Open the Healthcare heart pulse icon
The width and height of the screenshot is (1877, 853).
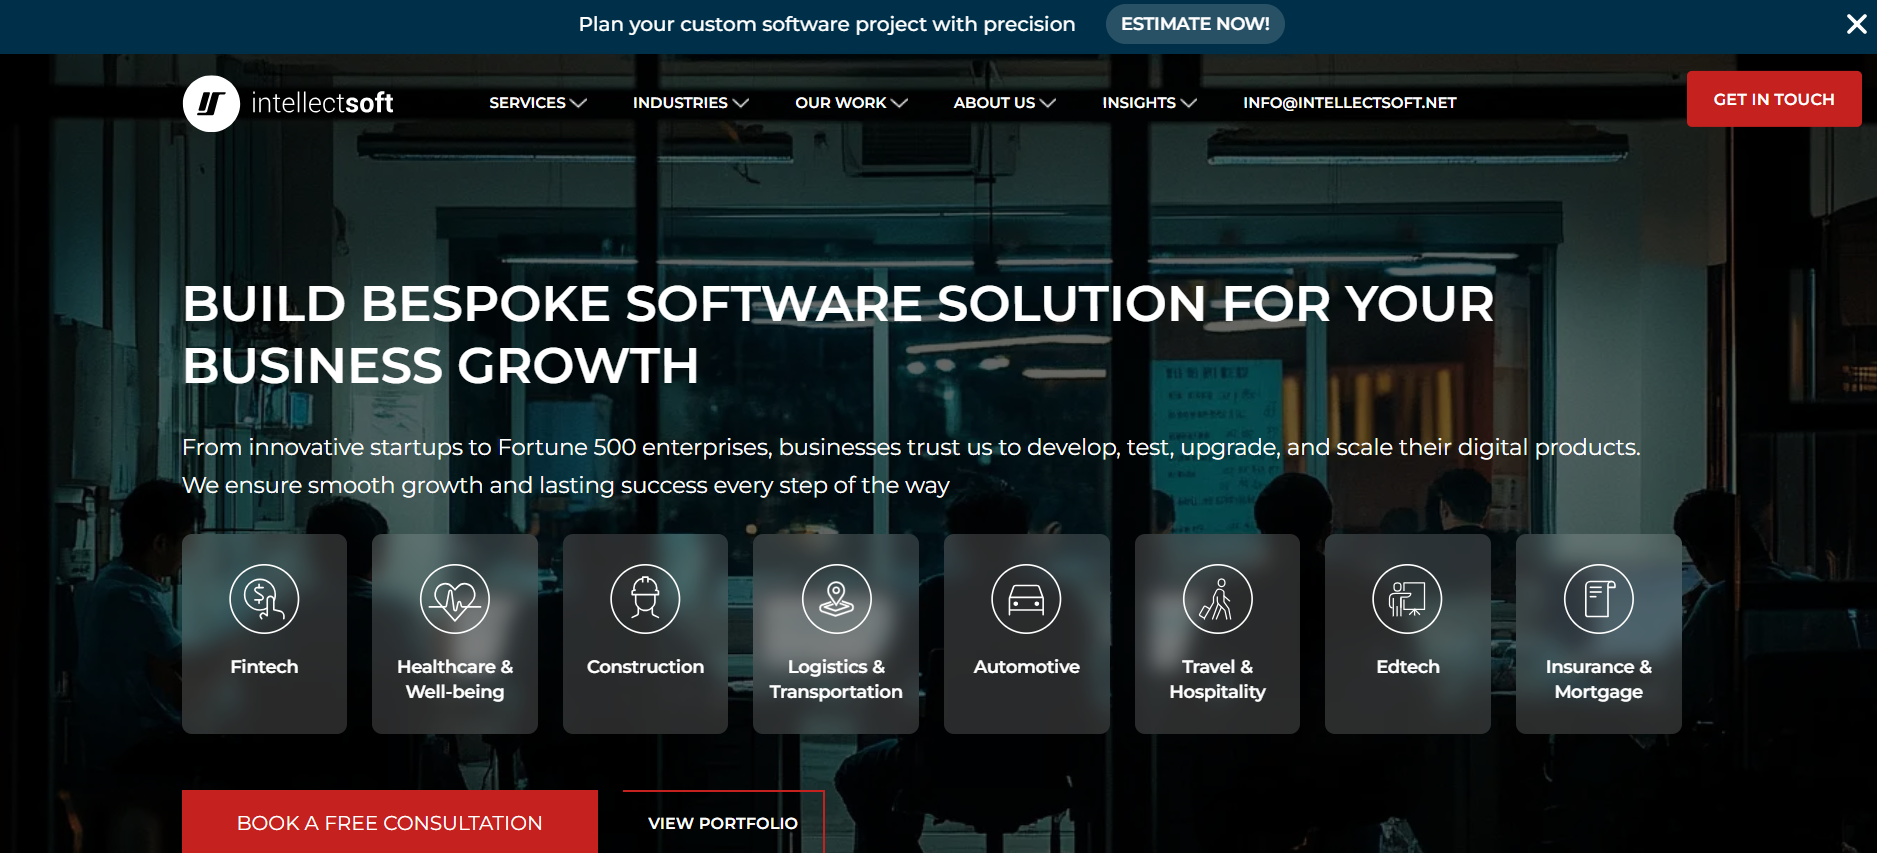(x=455, y=599)
